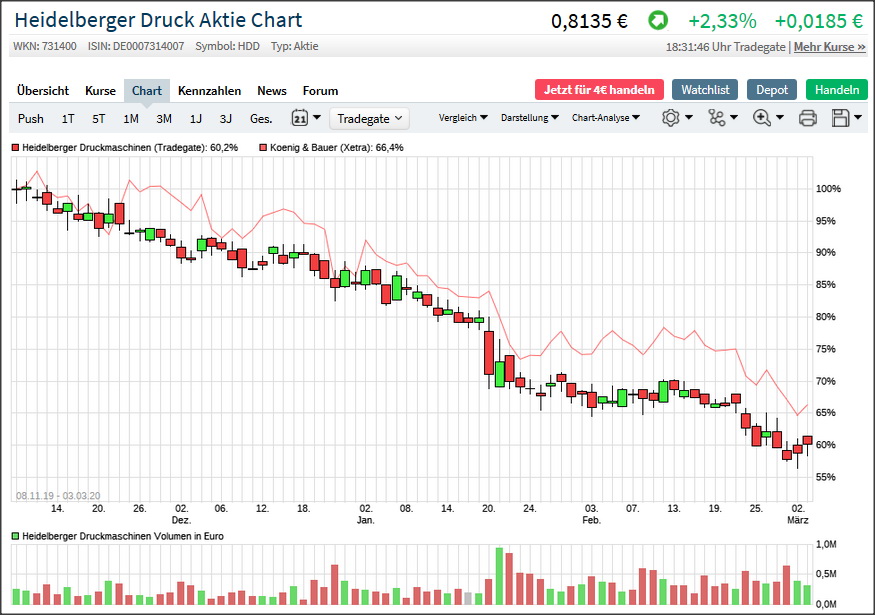Toggle Volumen in Euro legend marker

[15, 536]
